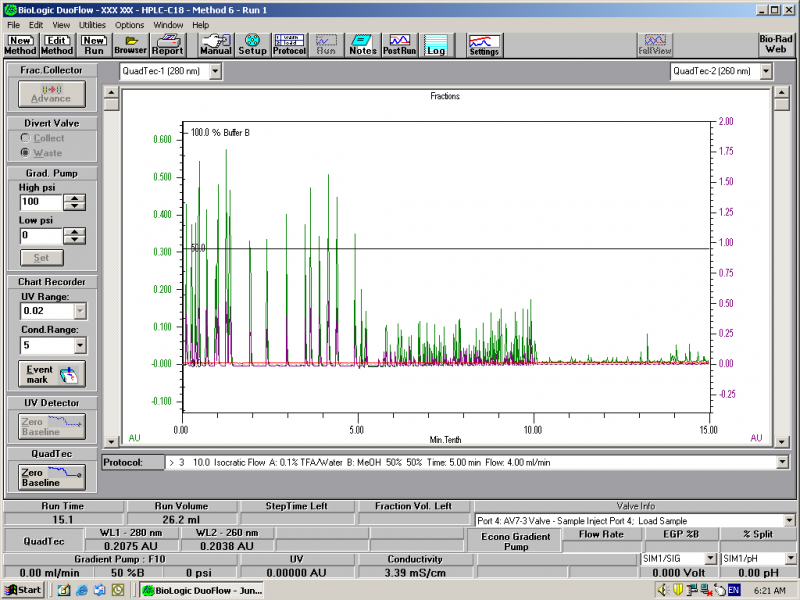The image size is (800, 600).
Task: Click the New Method toolbar icon
Action: pyautogui.click(x=20, y=45)
